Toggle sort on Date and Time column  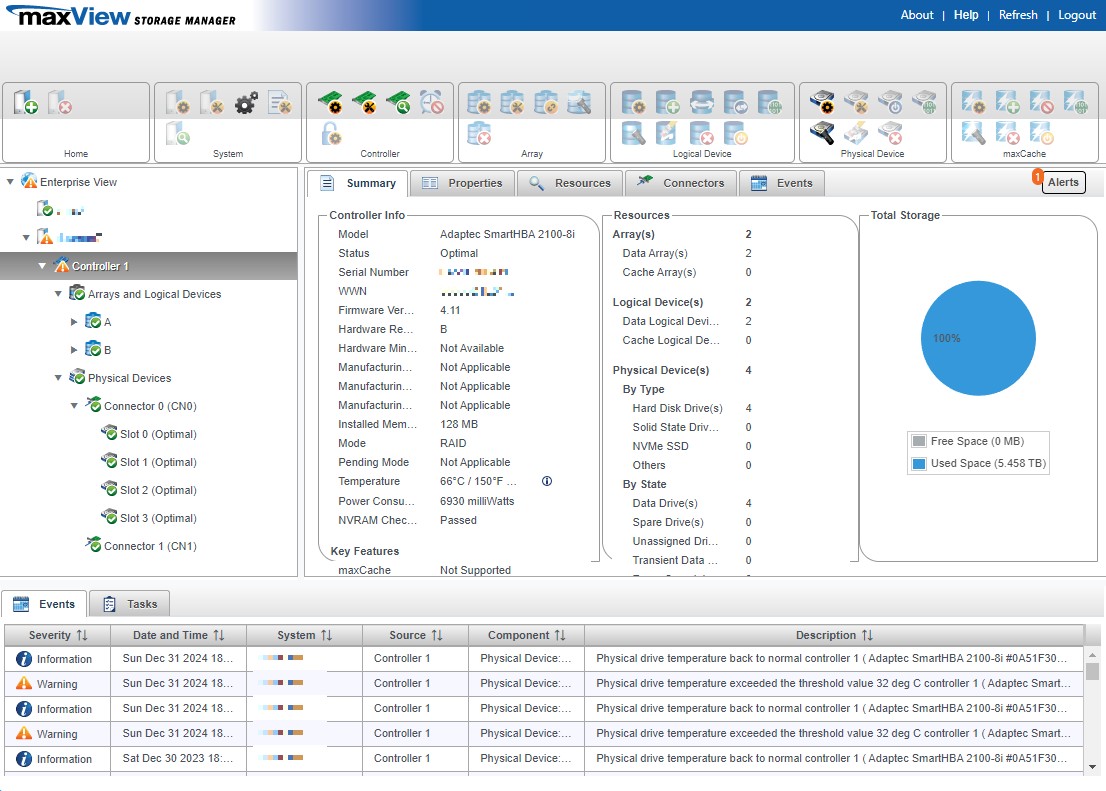[218, 635]
